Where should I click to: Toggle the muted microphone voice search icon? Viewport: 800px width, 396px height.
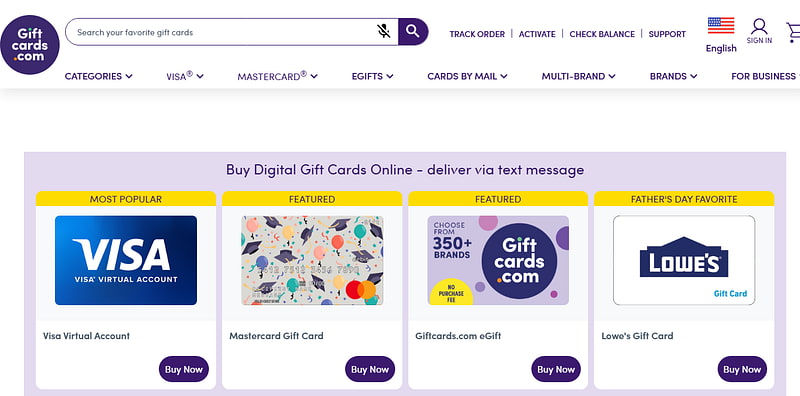(384, 32)
